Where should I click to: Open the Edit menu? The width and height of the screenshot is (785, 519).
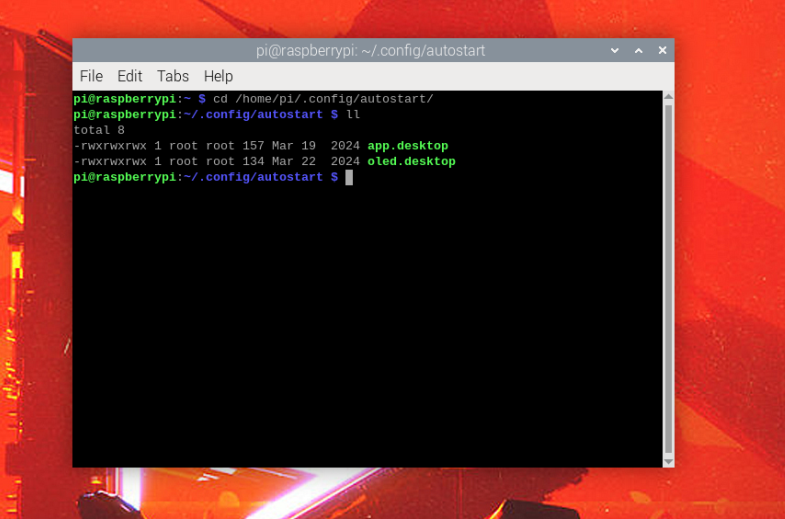coord(130,76)
